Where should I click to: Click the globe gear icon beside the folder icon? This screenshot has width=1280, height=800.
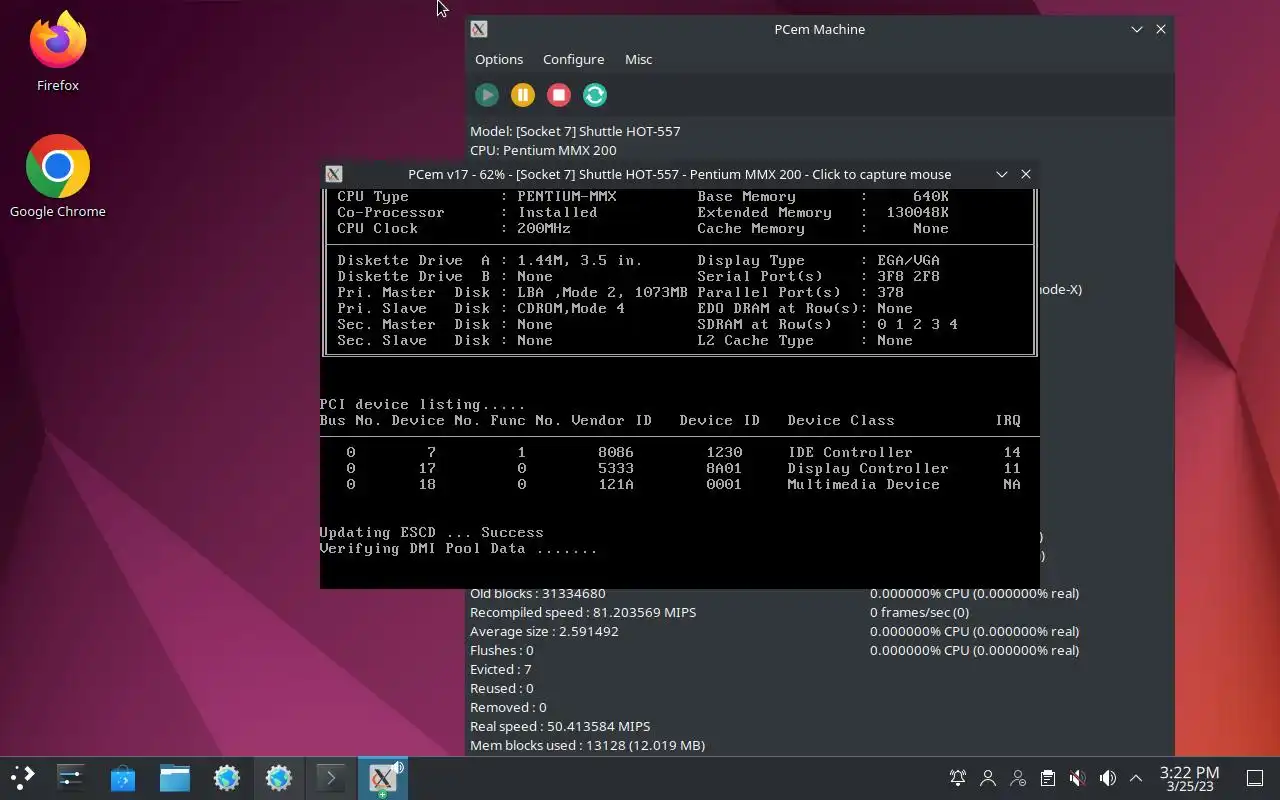click(x=227, y=777)
